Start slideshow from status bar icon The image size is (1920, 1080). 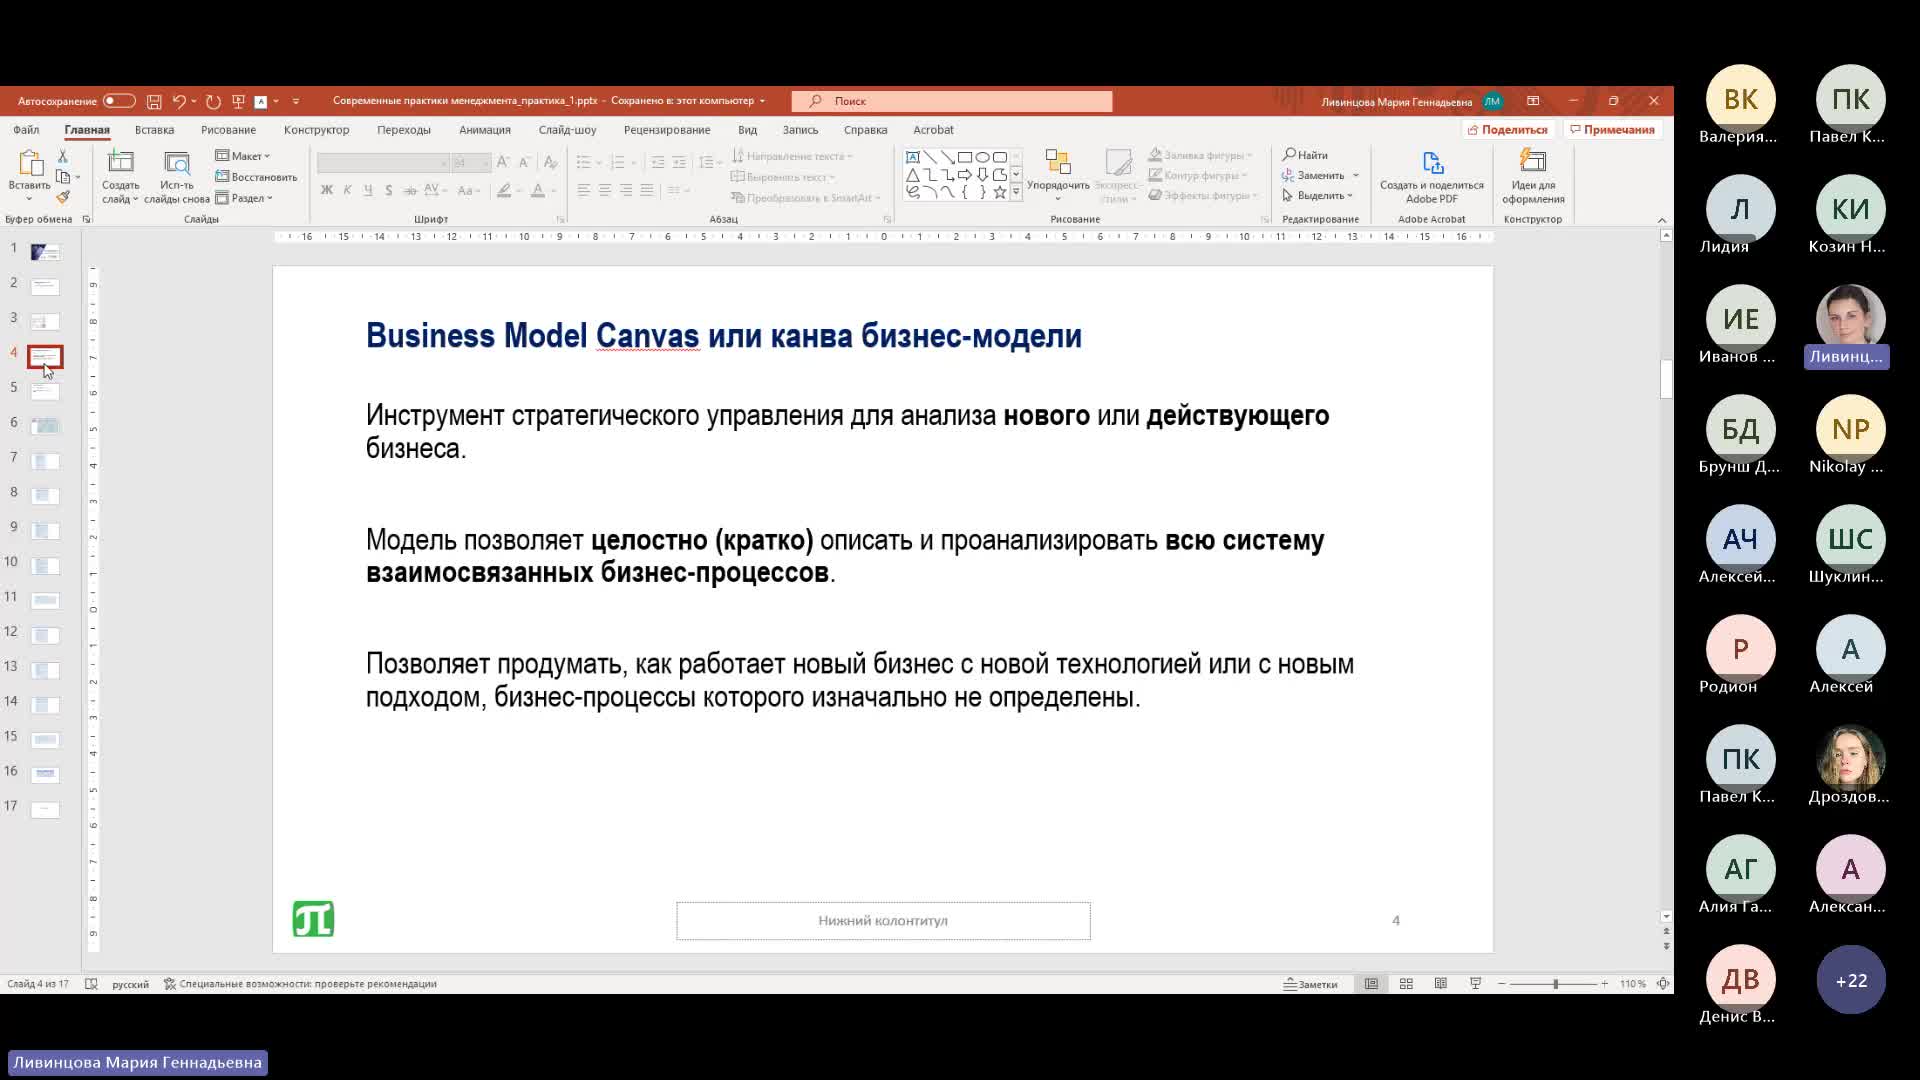[x=1475, y=984]
